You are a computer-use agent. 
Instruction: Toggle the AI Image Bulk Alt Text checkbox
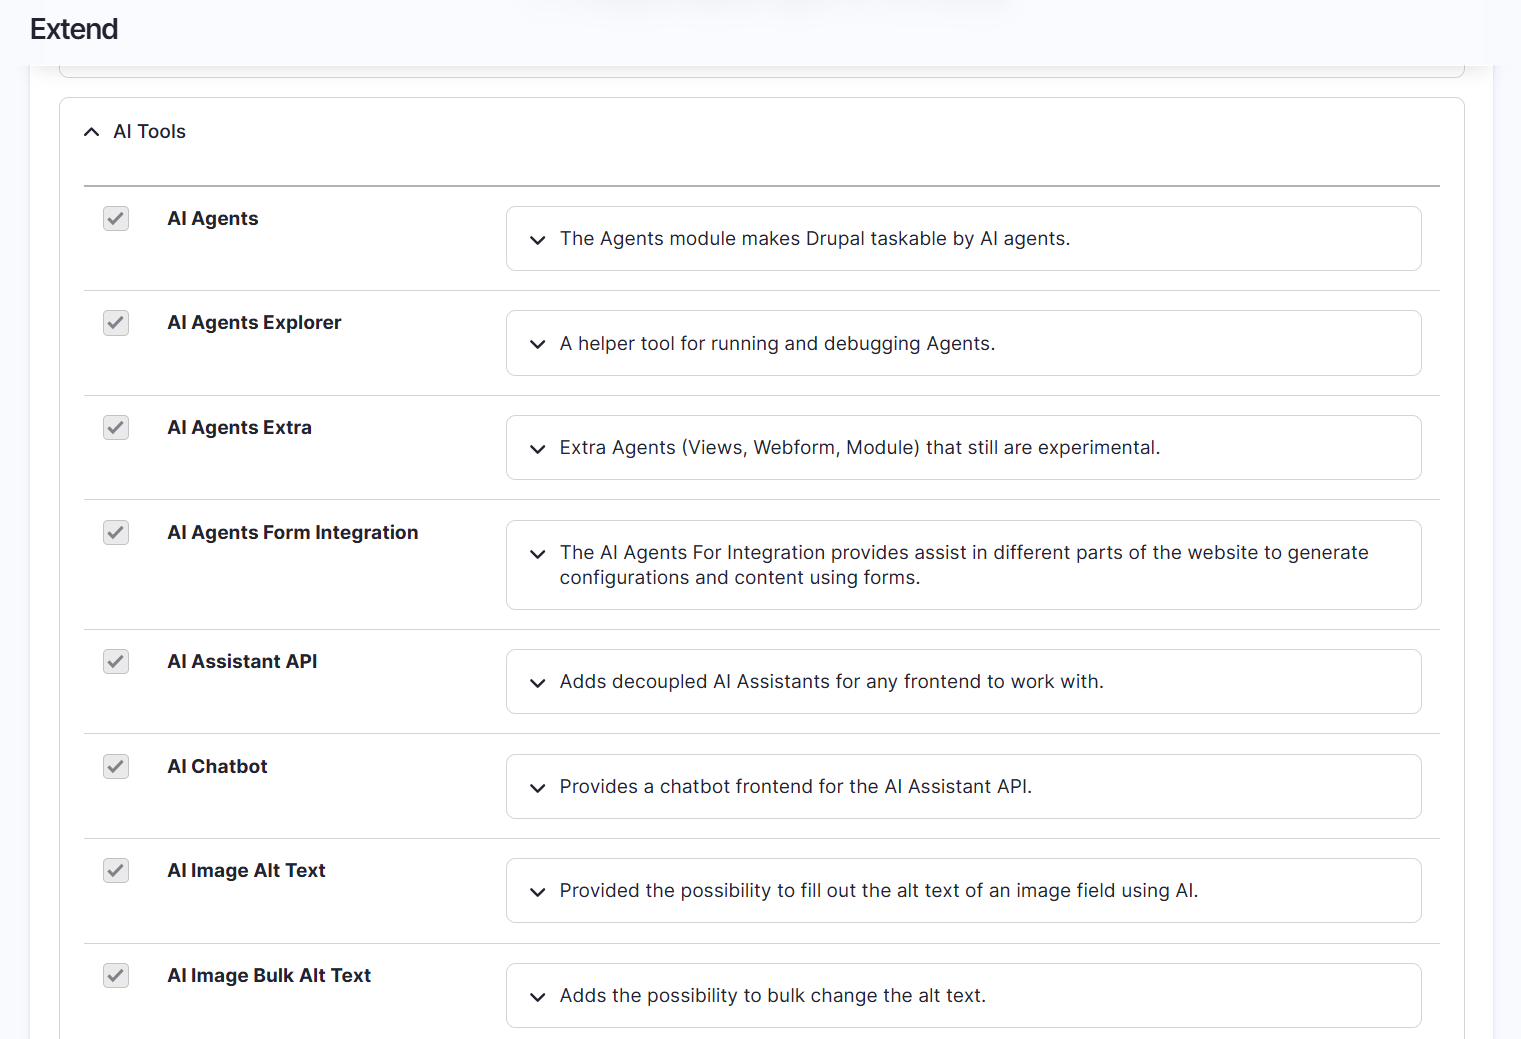point(116,975)
